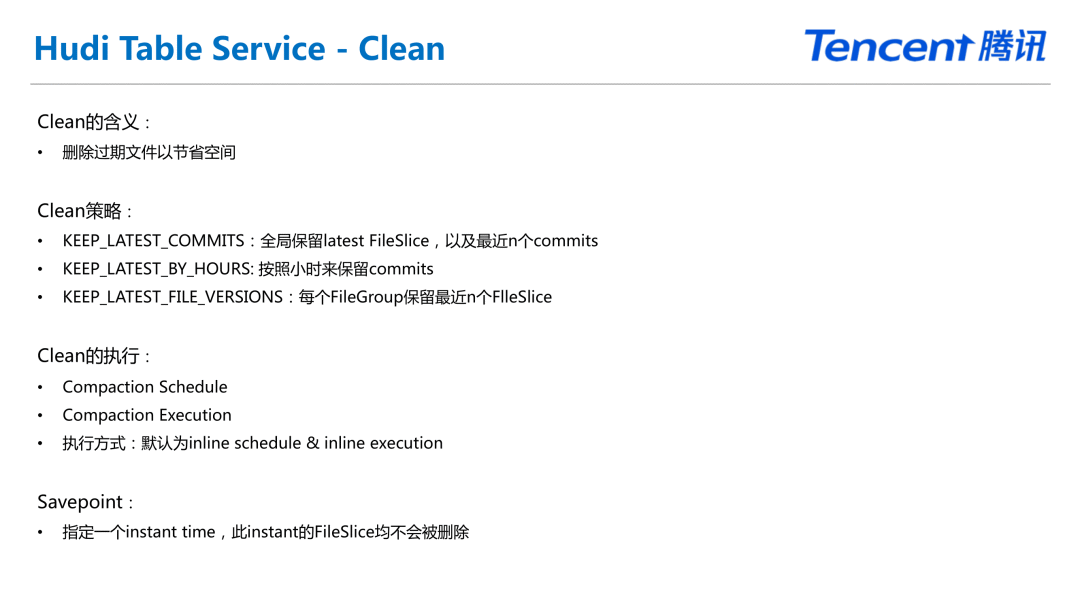
Task: Click the latest FileSlice phrase
Action: 376,241
